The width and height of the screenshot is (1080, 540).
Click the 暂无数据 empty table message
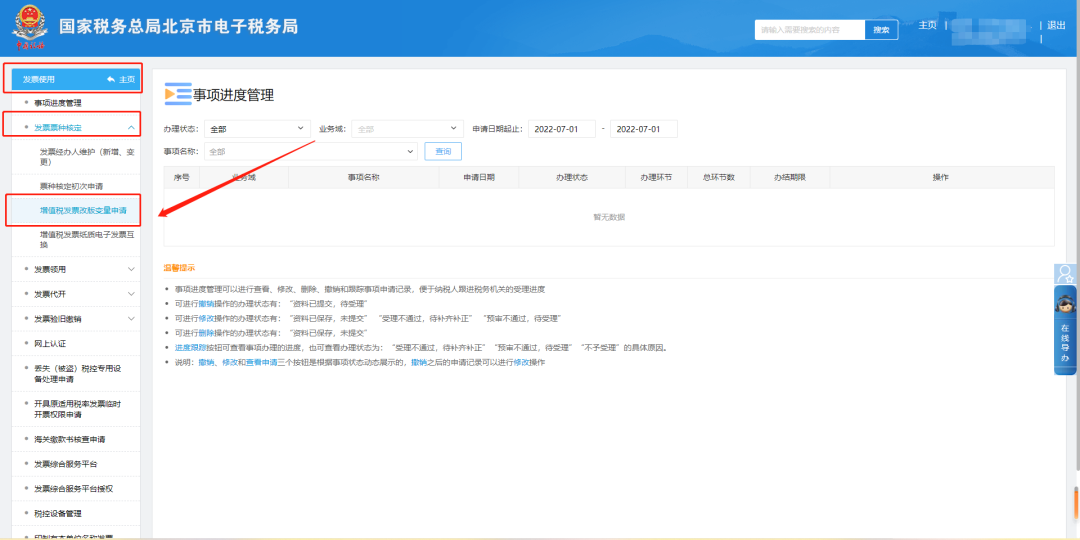point(609,217)
